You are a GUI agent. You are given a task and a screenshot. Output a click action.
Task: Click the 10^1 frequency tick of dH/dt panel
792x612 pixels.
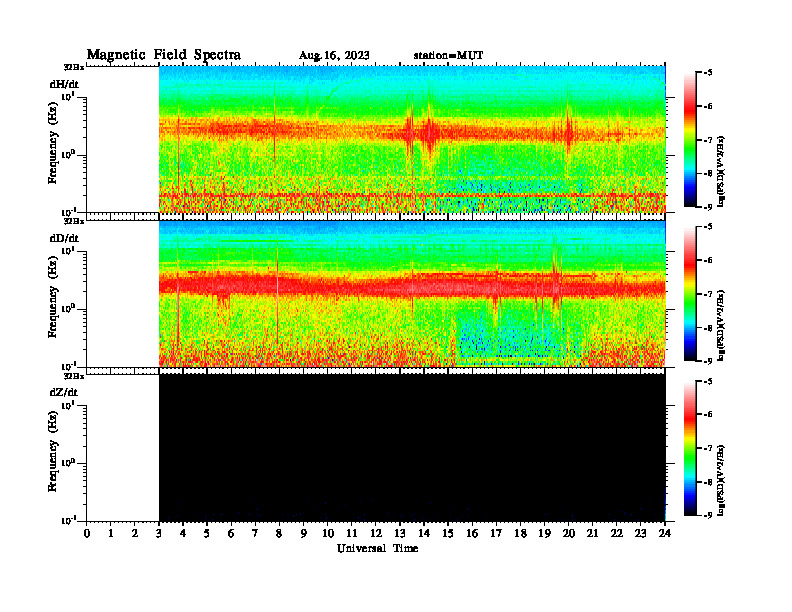[68, 96]
